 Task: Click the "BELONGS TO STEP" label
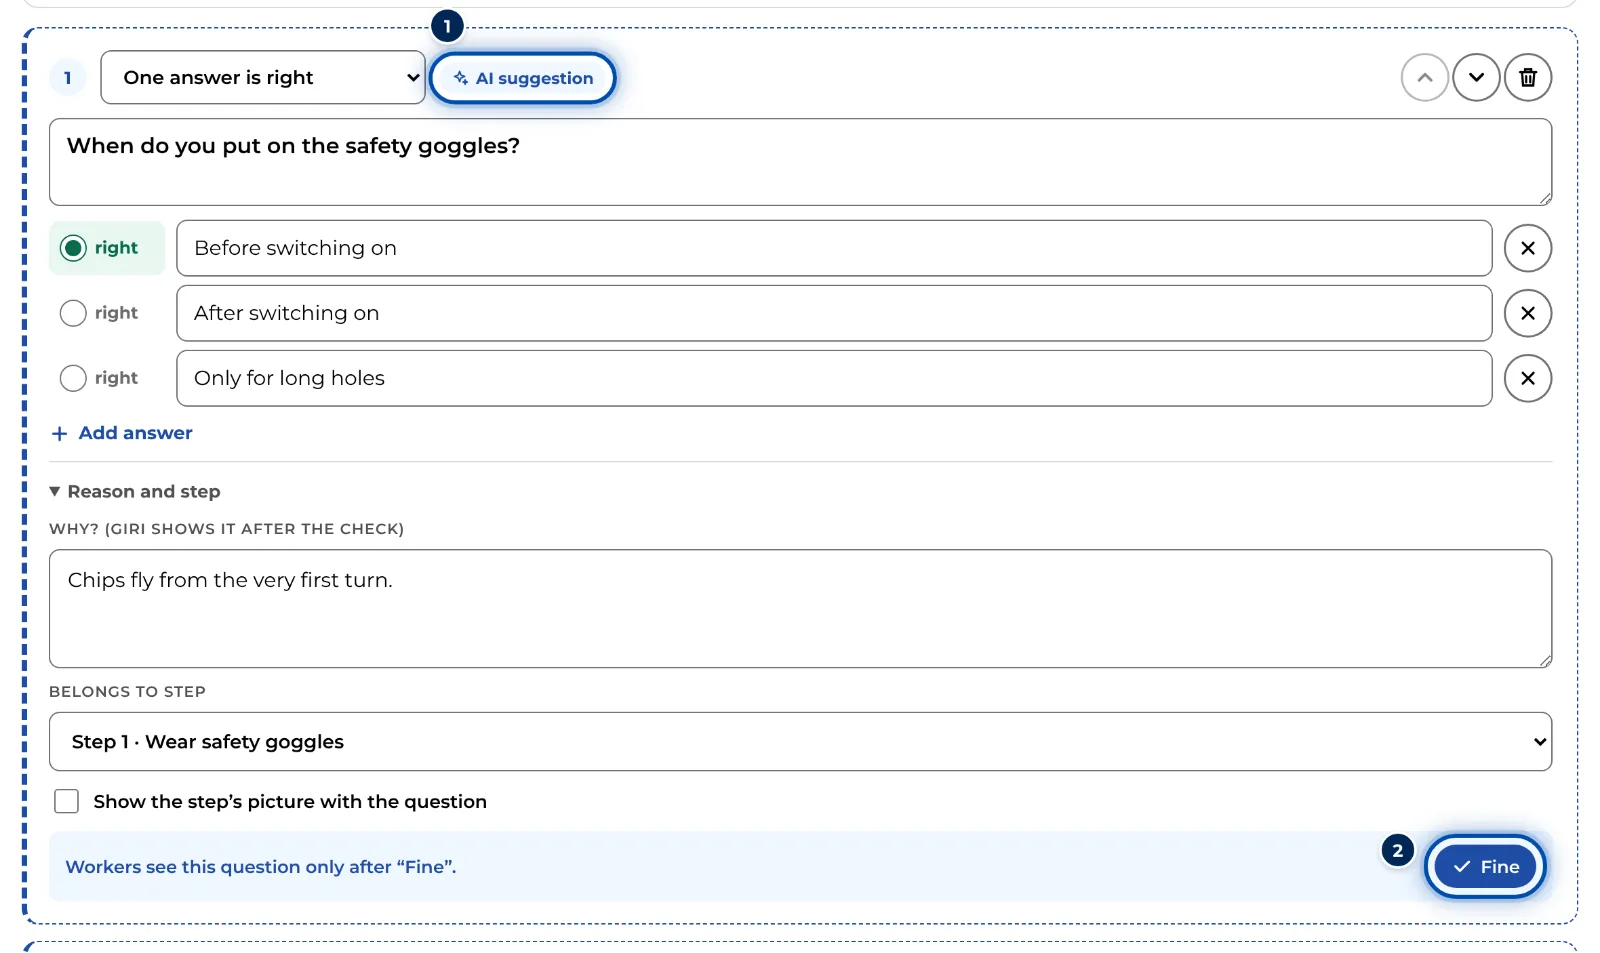(127, 692)
